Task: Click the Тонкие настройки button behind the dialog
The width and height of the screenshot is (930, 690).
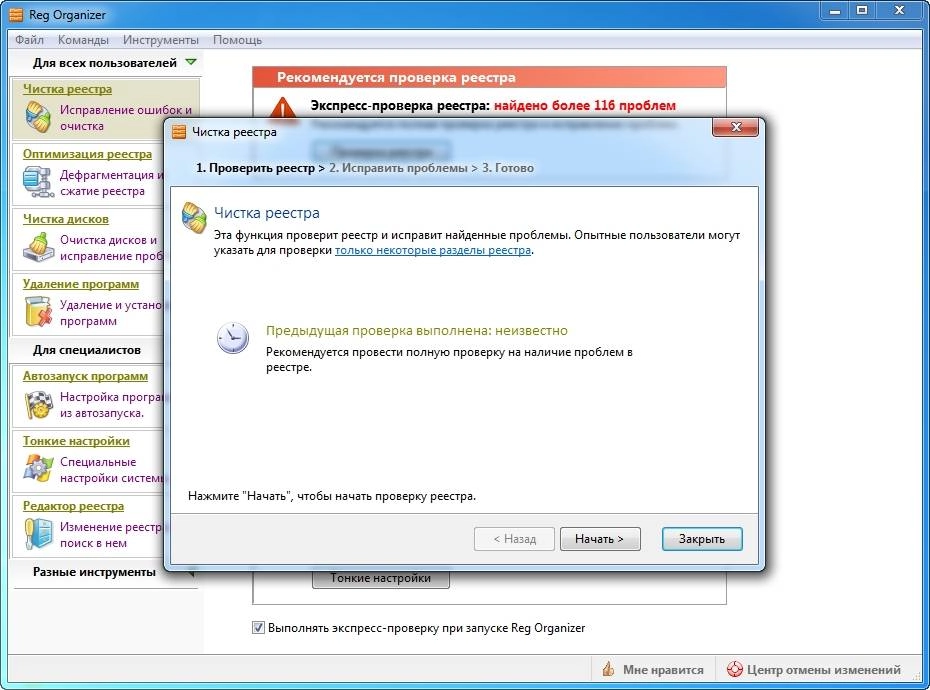Action: (x=381, y=579)
